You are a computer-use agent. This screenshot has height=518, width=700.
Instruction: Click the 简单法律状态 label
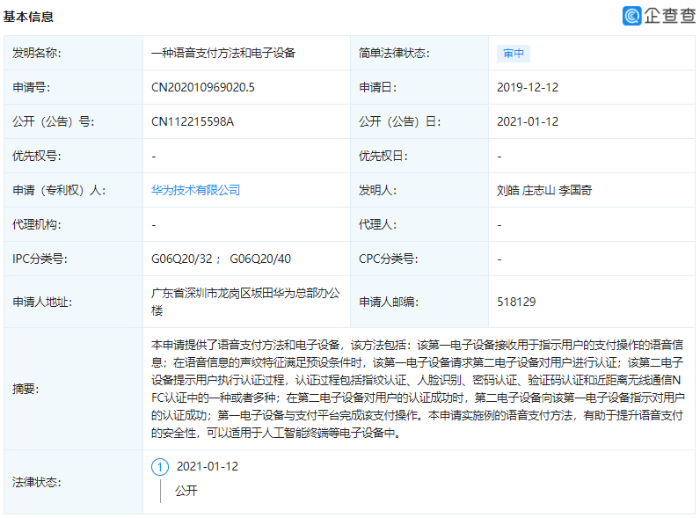point(394,53)
